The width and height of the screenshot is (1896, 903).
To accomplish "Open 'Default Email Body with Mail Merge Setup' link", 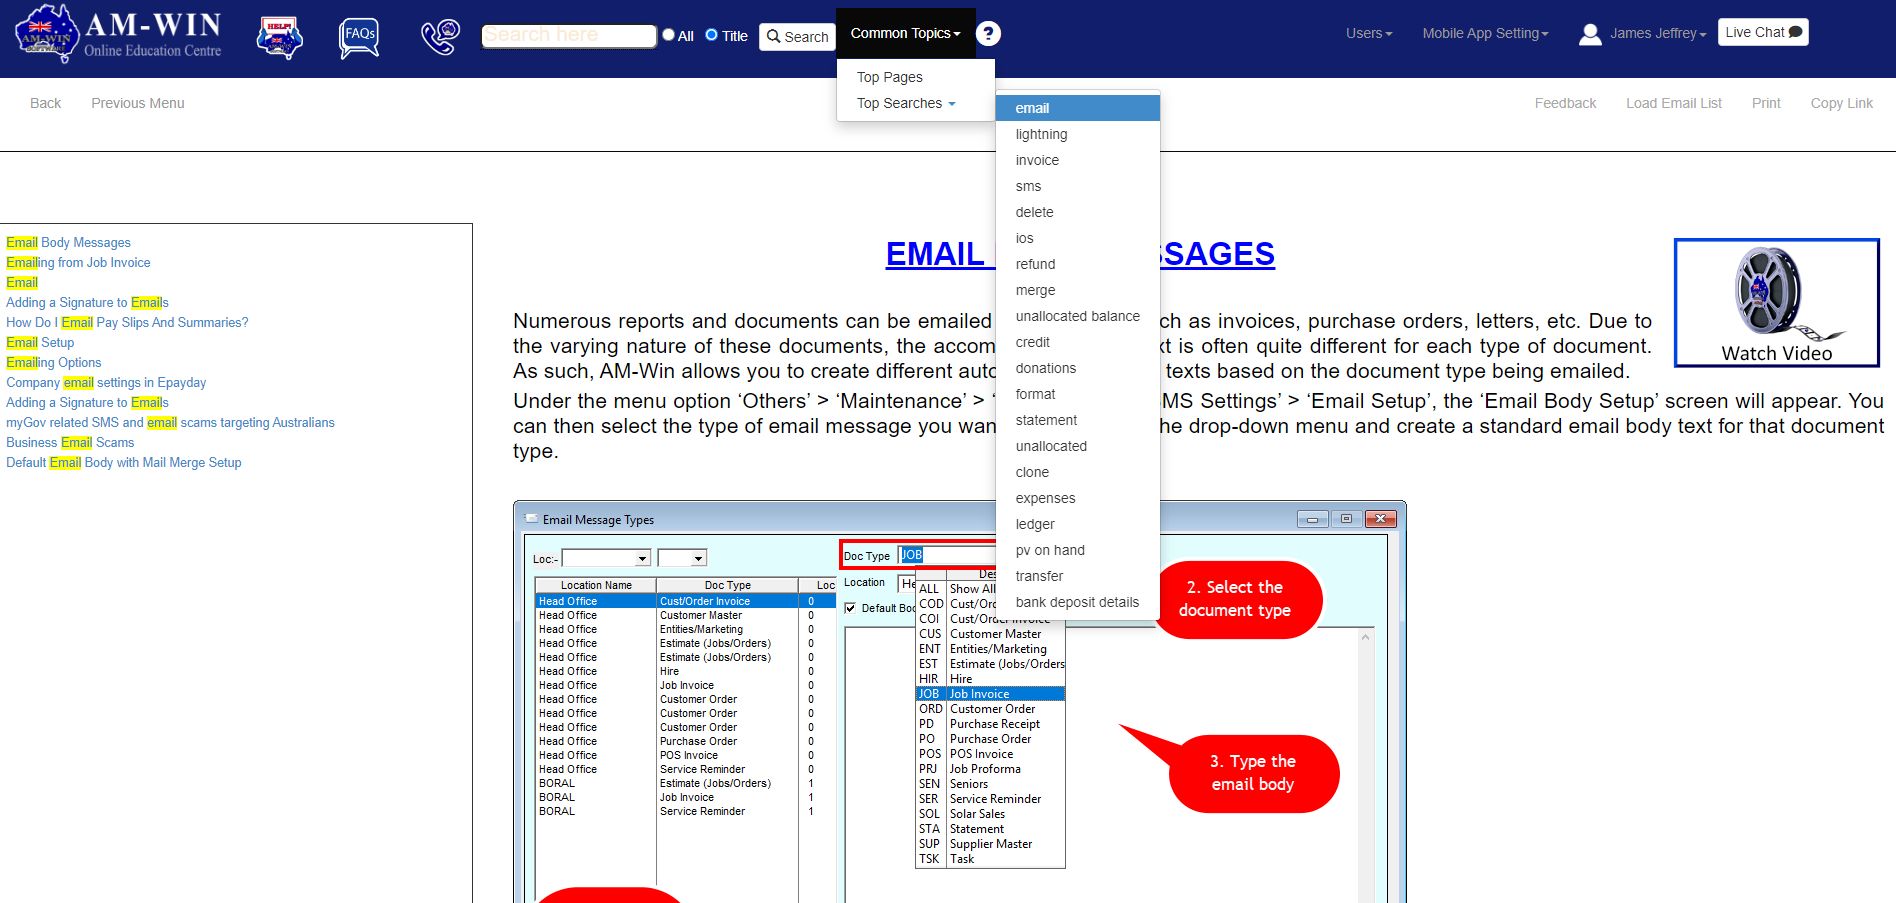I will point(124,462).
